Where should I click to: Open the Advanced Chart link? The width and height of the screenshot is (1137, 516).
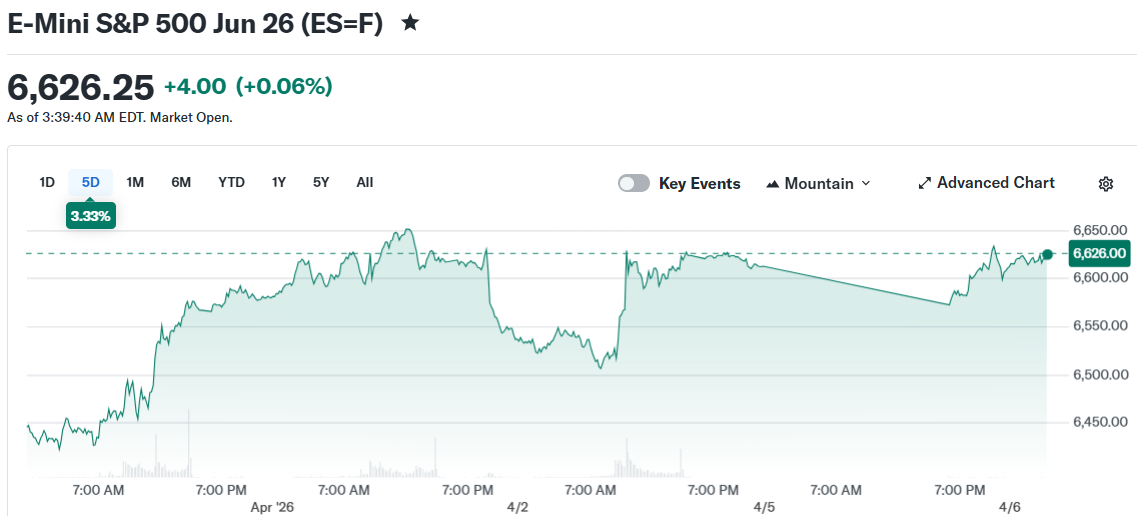coord(995,183)
